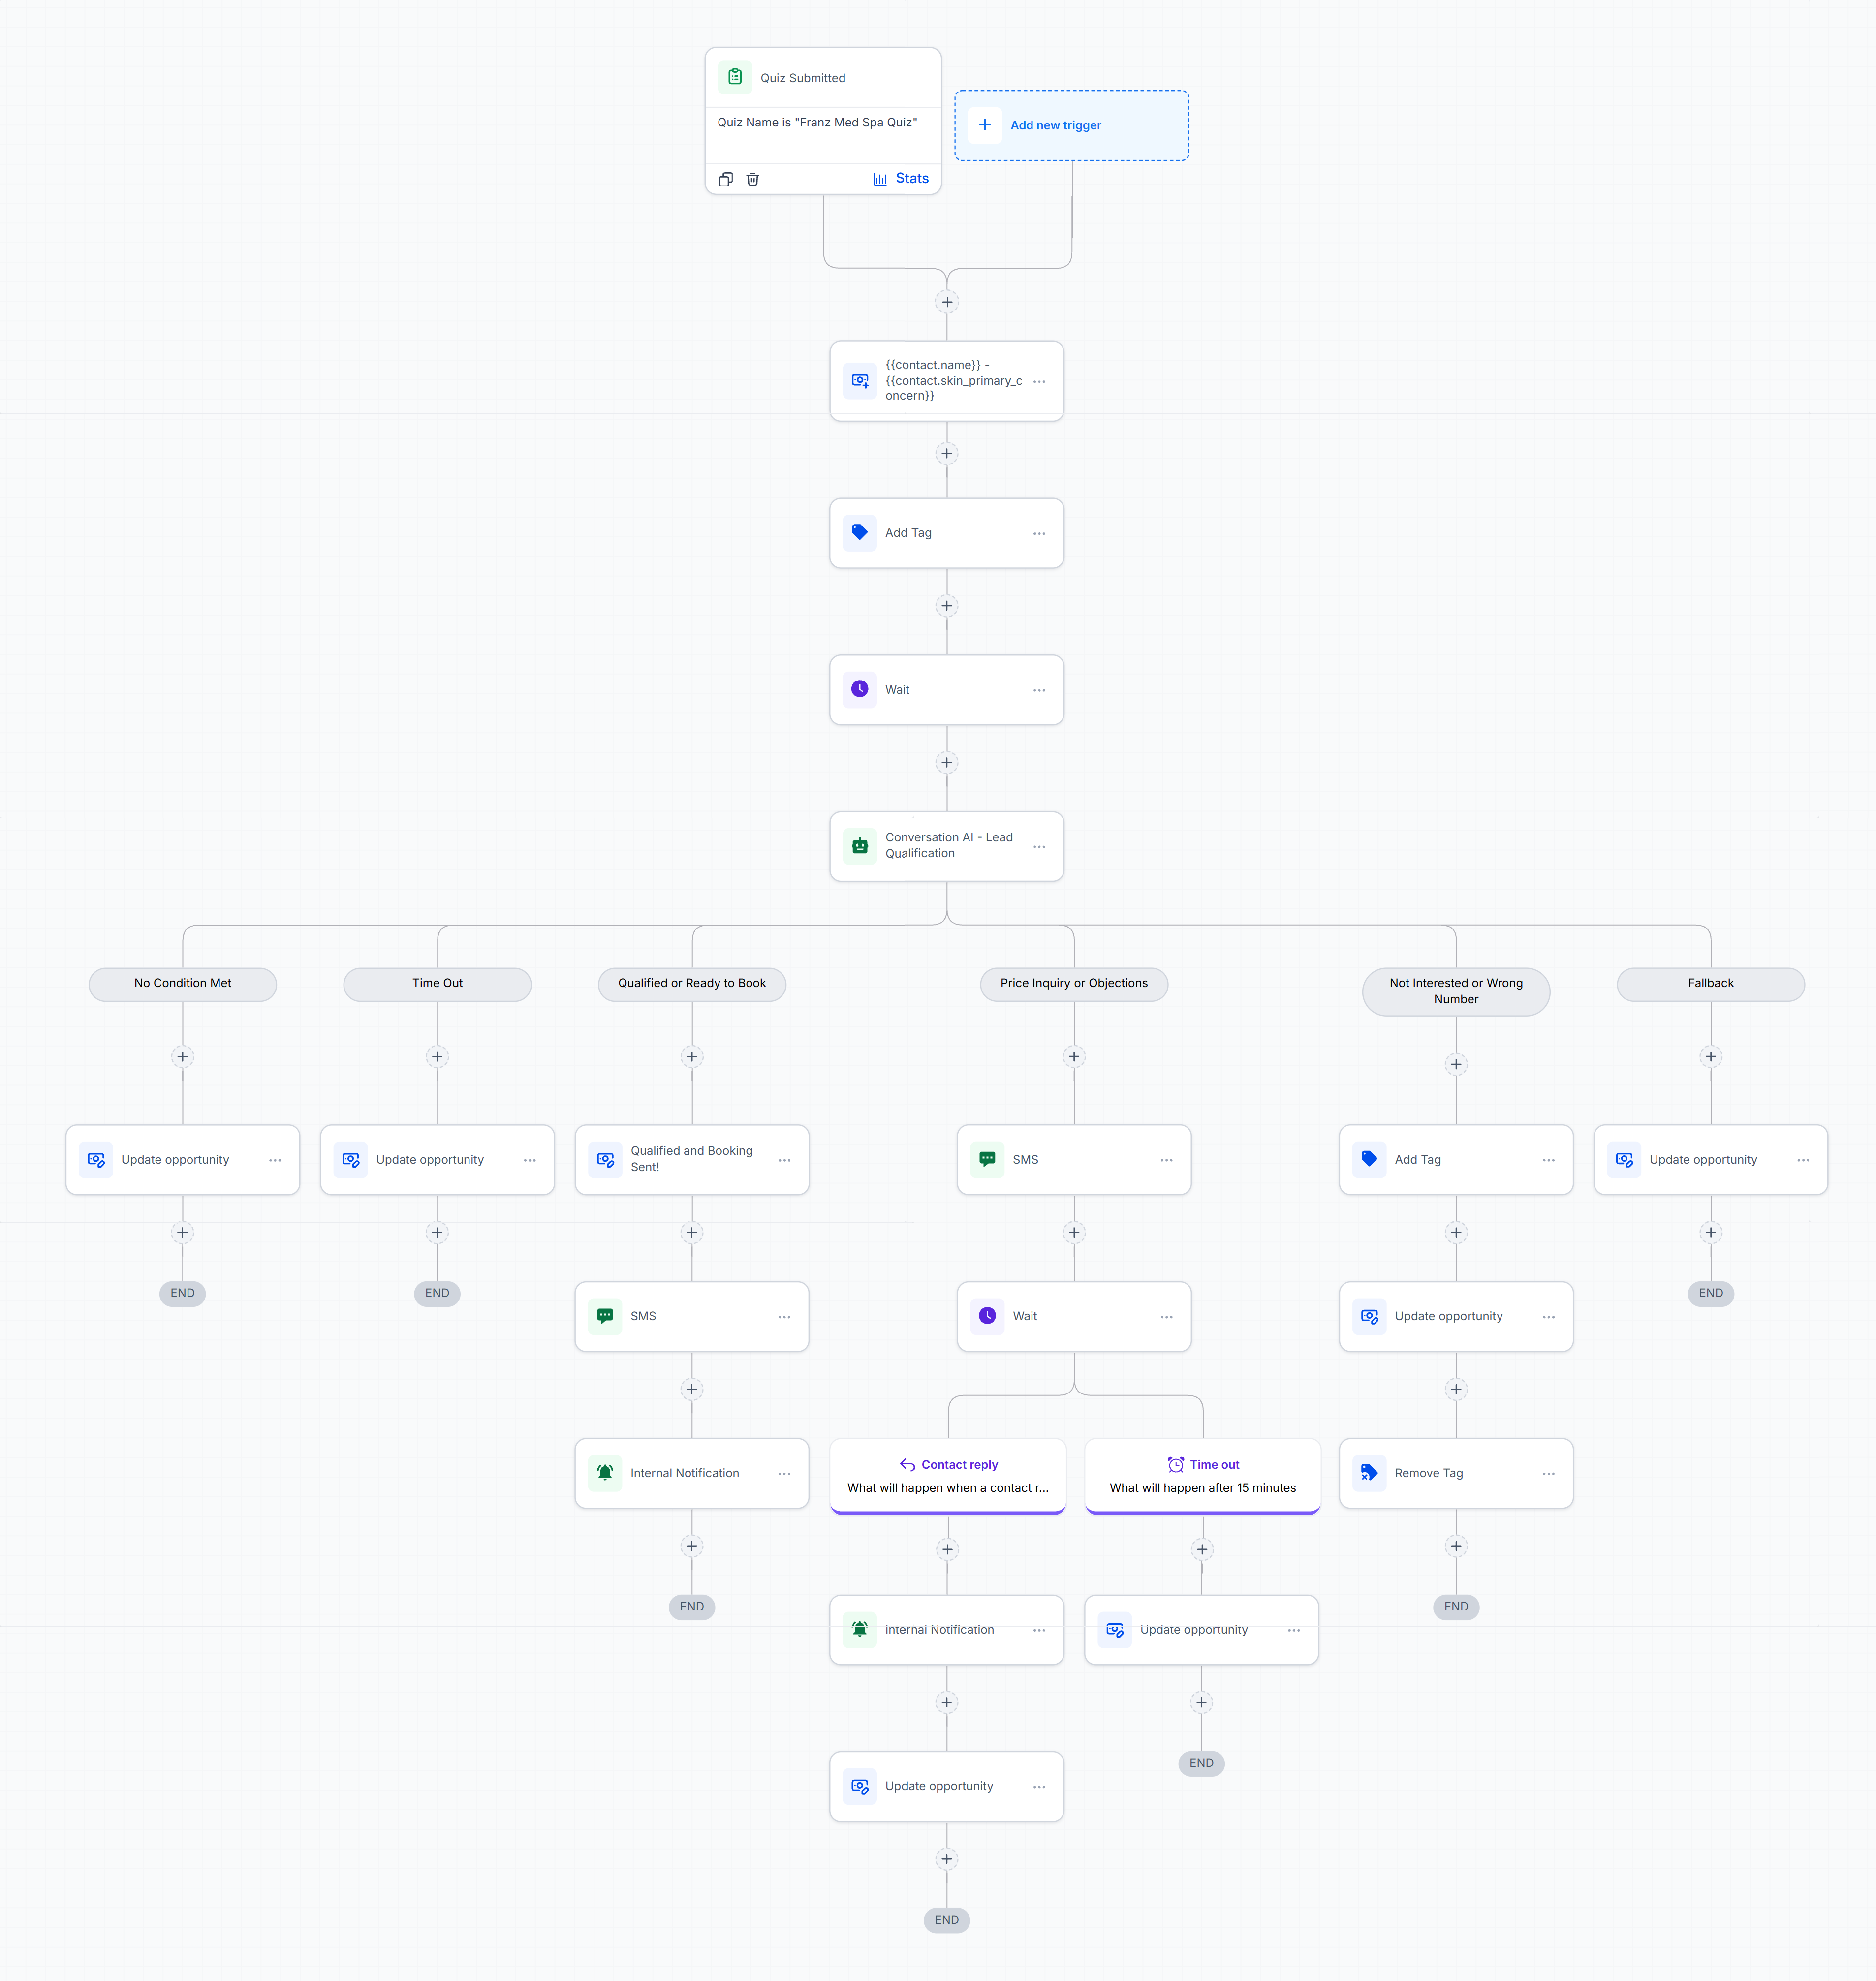The height and width of the screenshot is (1981, 1876).
Task: Click the duplicate trigger icon on Quiz Submitted
Action: [x=725, y=179]
